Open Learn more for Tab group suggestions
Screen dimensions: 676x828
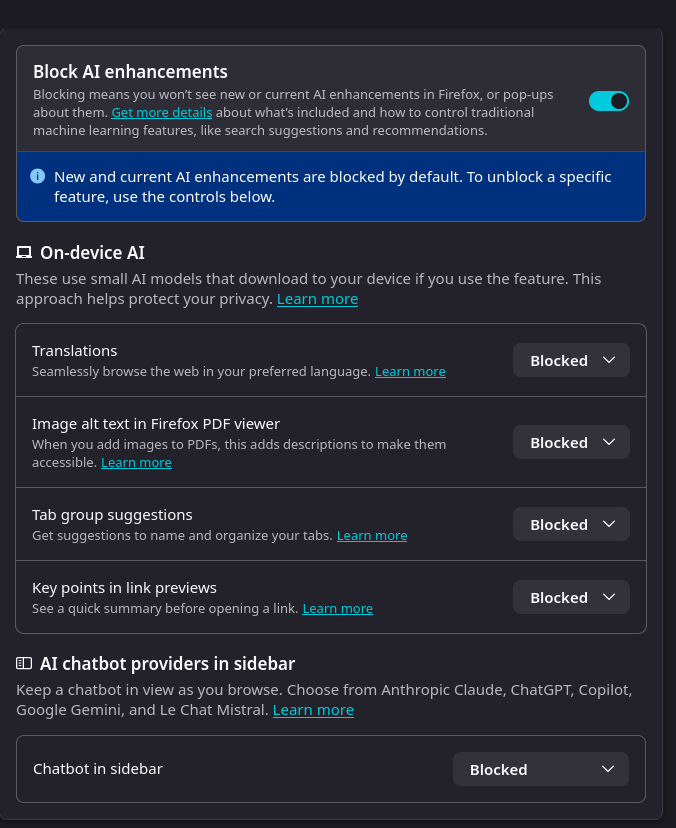pyautogui.click(x=372, y=535)
